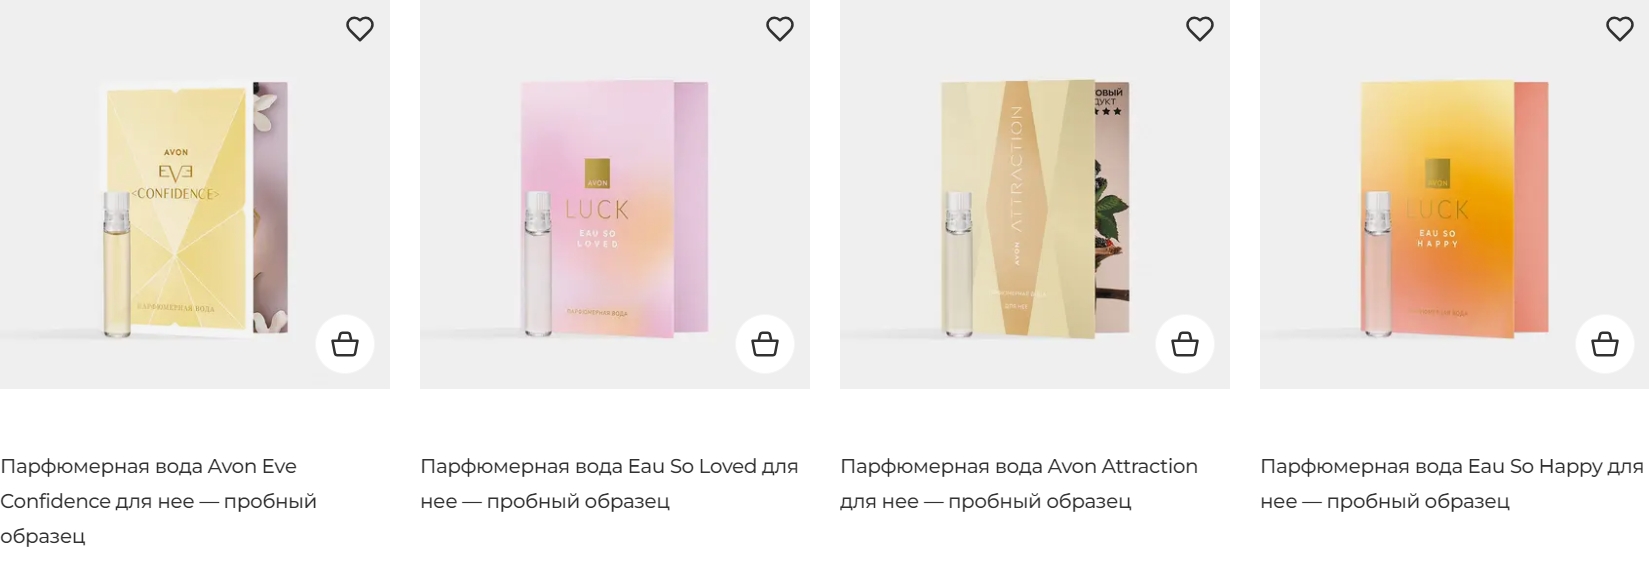This screenshot has width=1649, height=567.
Task: Put Avon Attraction sample in basket
Action: coord(1185,344)
